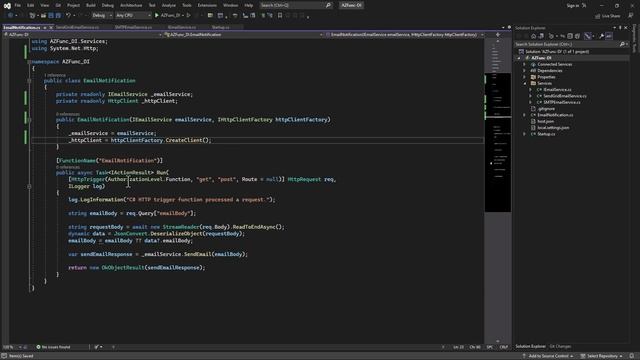640x360 pixels.
Task: Click the Open File toolbar icon
Action: 43,16
